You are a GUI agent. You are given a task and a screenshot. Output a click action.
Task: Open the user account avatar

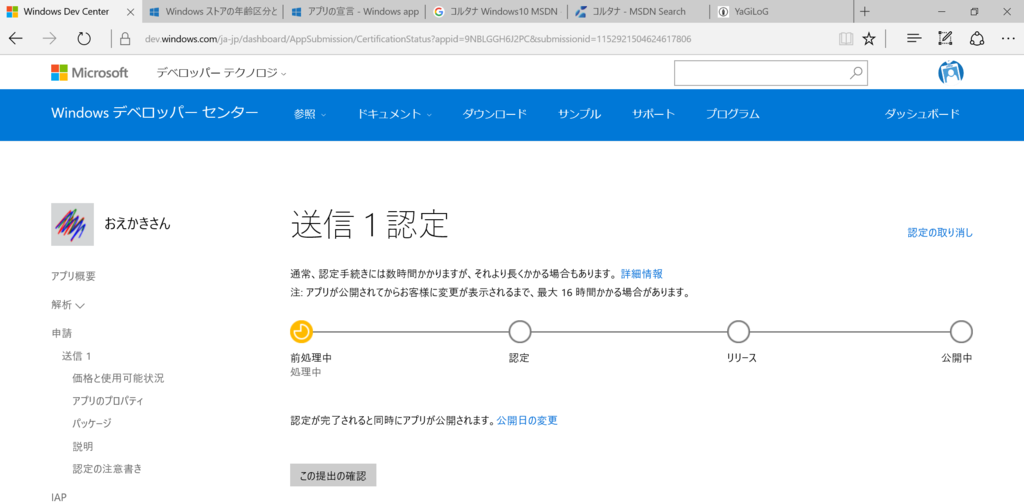[x=951, y=73]
